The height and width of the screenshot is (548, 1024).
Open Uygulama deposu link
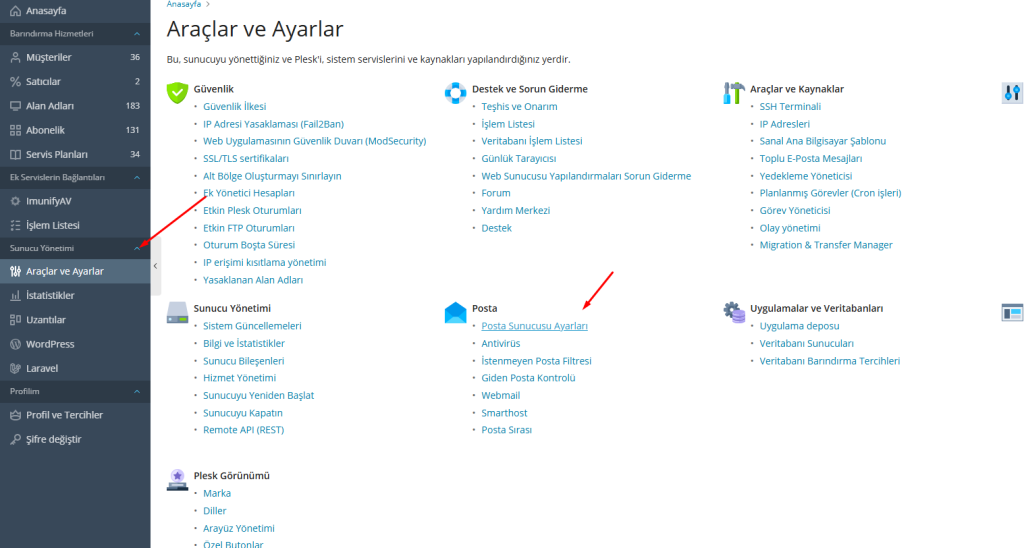pos(799,326)
